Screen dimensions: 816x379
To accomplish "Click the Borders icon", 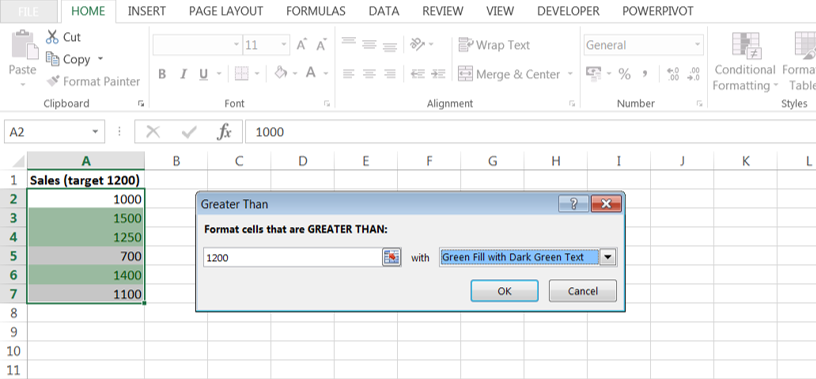I will pos(241,73).
